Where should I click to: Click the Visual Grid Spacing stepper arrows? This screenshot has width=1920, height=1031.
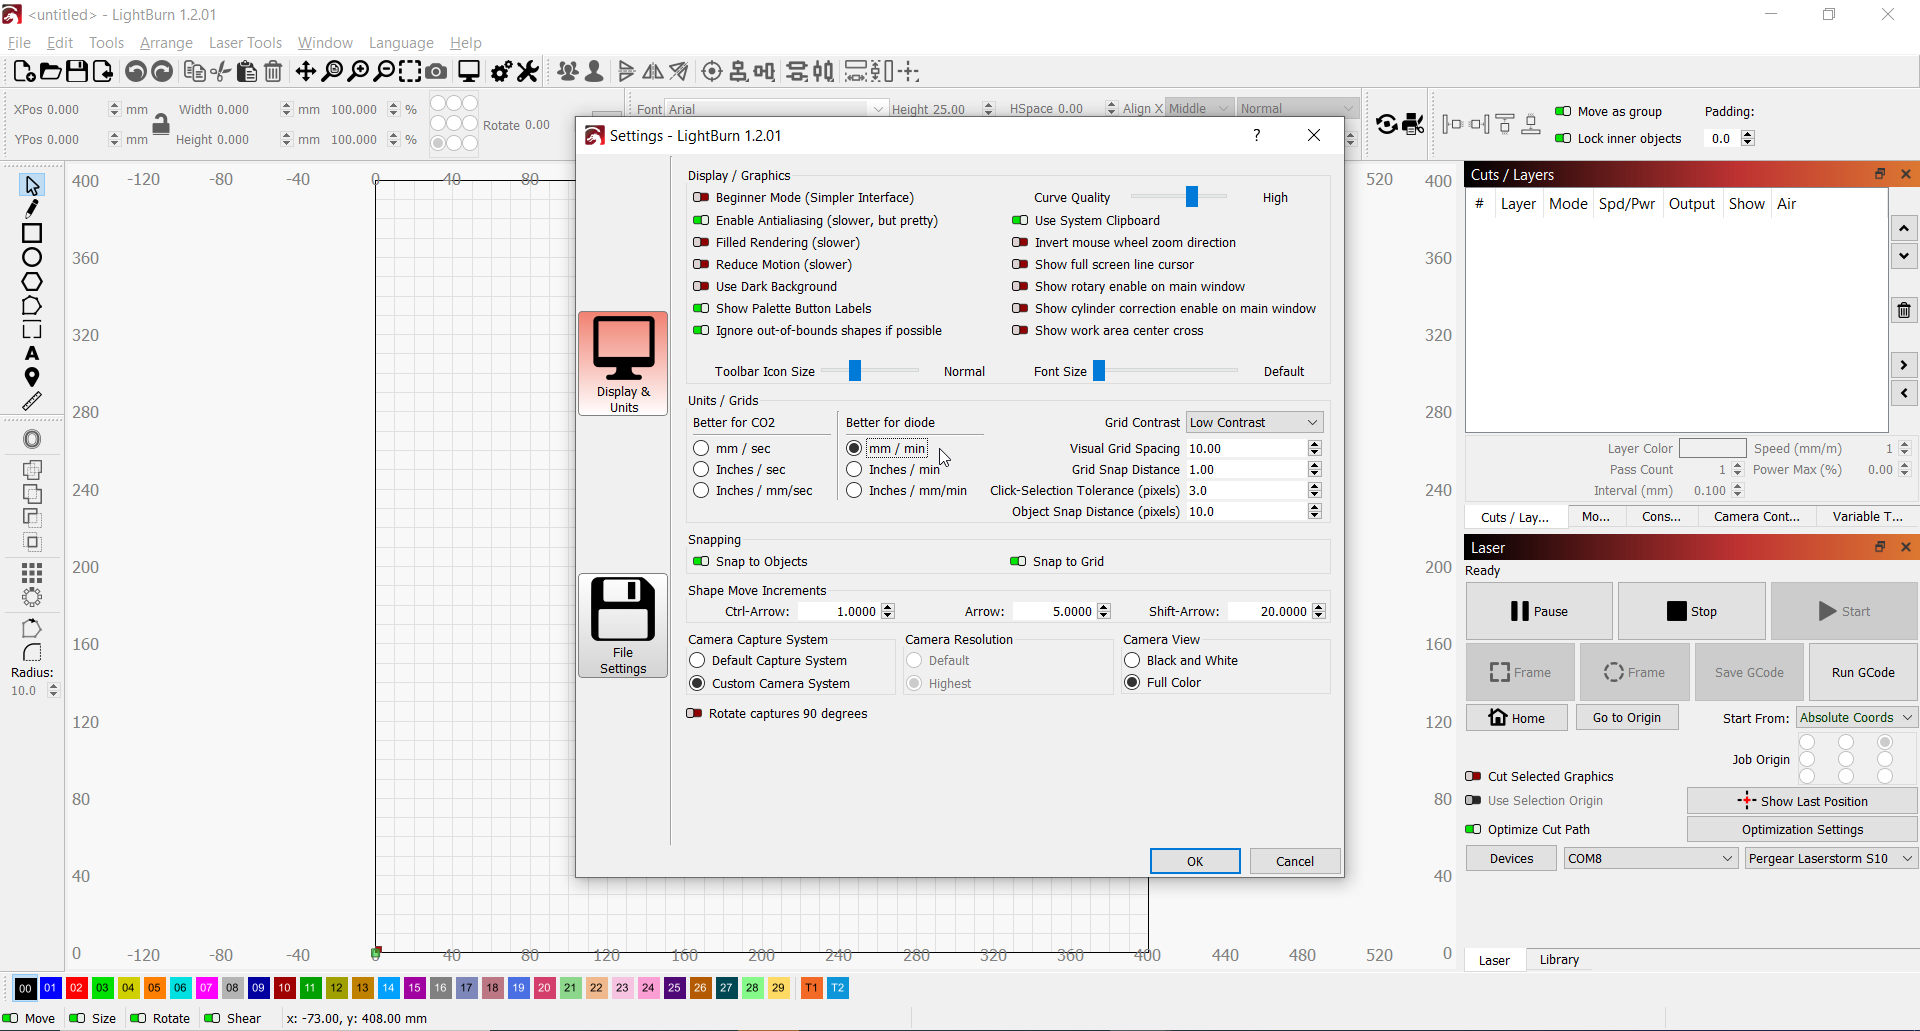1315,449
